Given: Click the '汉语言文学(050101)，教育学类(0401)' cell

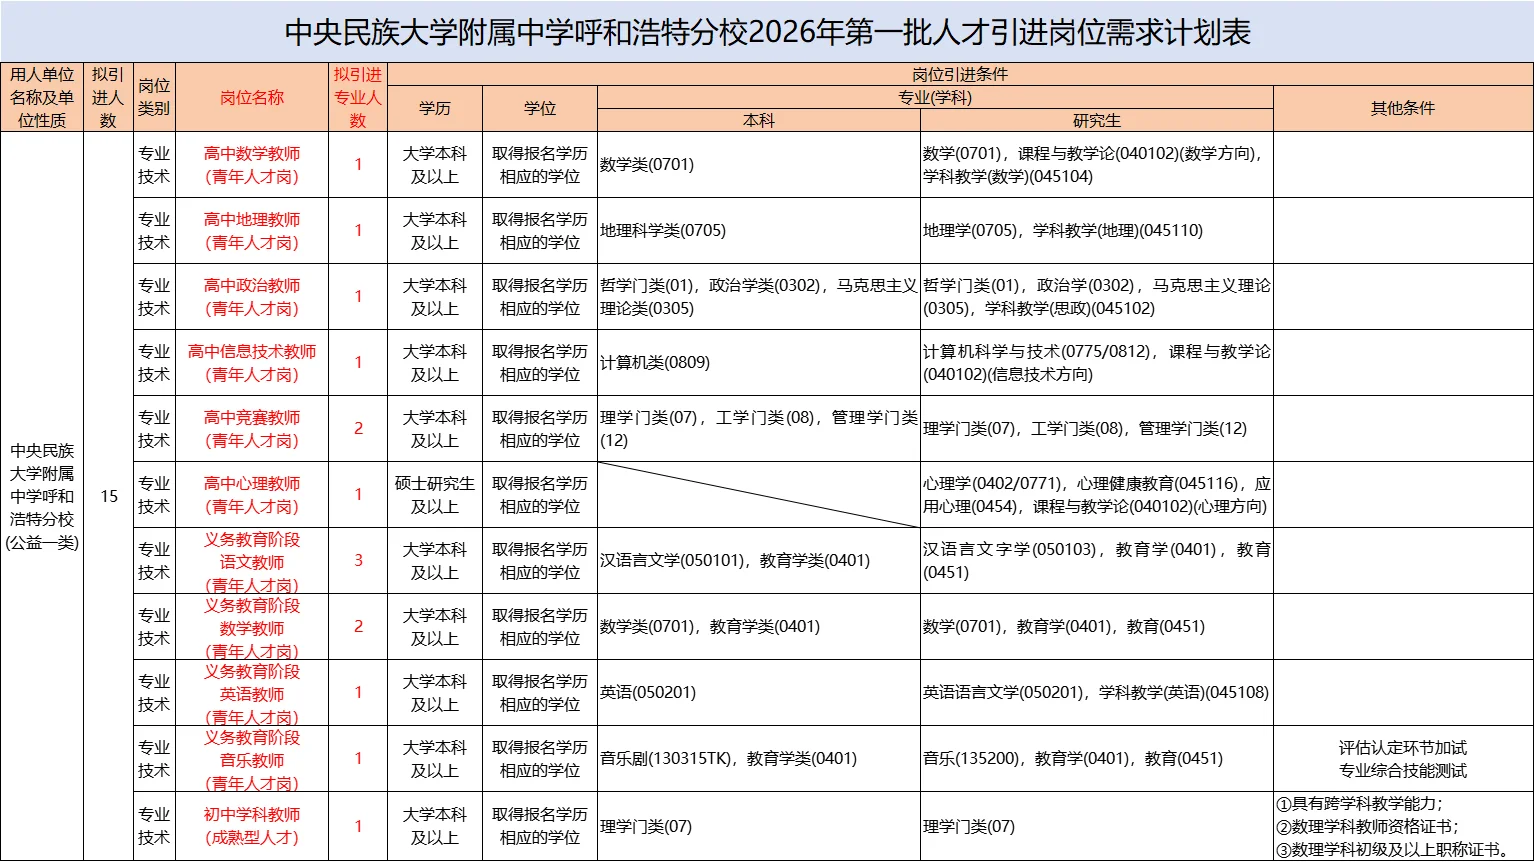Looking at the screenshot, I should [x=759, y=561].
